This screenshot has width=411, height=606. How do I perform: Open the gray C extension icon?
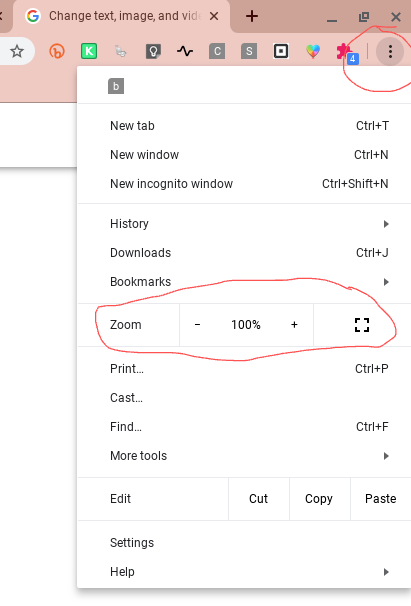pyautogui.click(x=217, y=51)
